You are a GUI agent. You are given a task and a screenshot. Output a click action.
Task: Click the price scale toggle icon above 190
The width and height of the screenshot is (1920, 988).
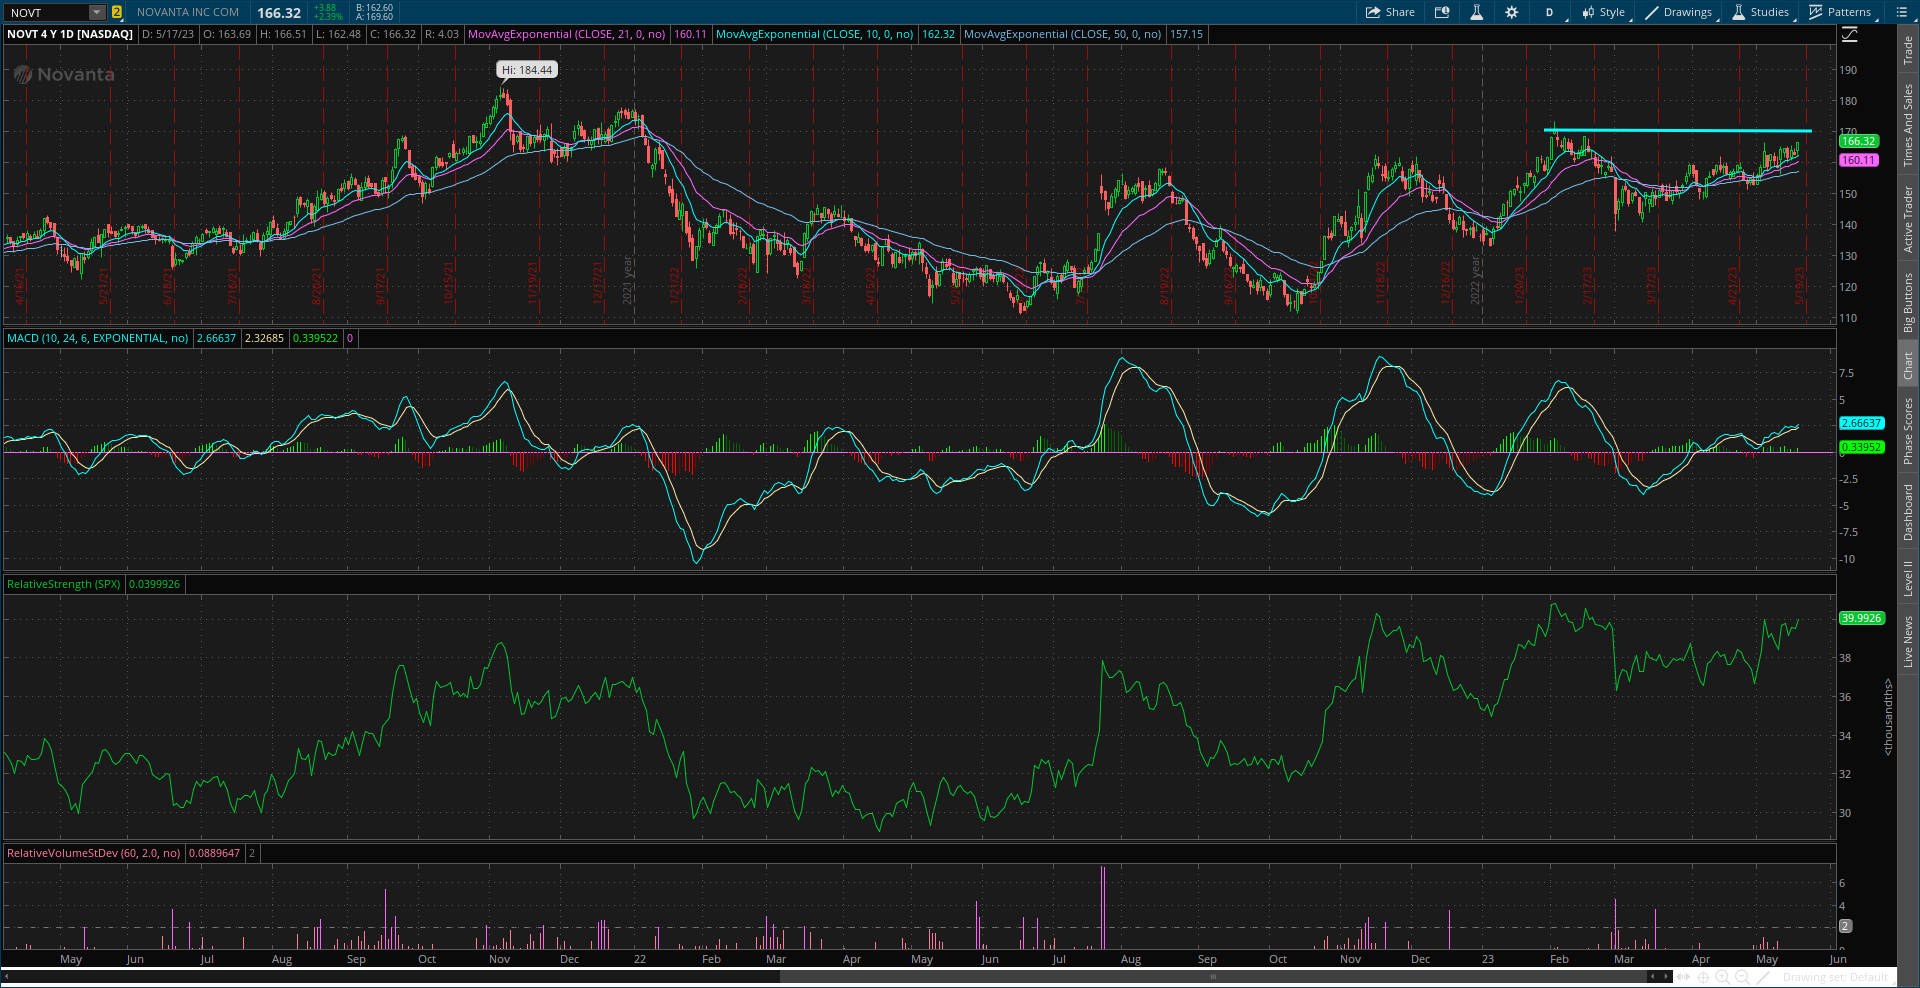1850,34
